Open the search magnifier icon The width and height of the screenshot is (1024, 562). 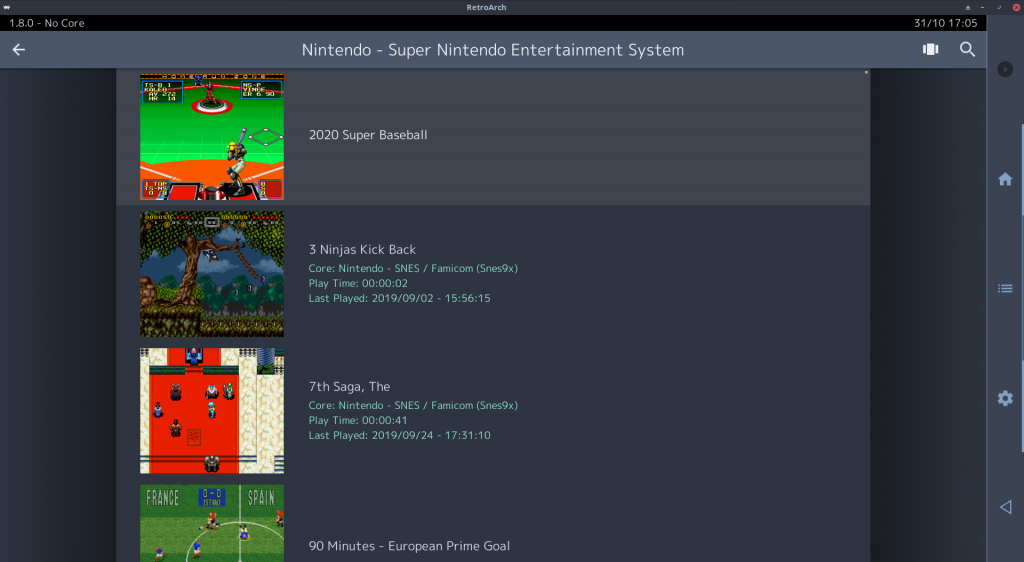tap(967, 50)
